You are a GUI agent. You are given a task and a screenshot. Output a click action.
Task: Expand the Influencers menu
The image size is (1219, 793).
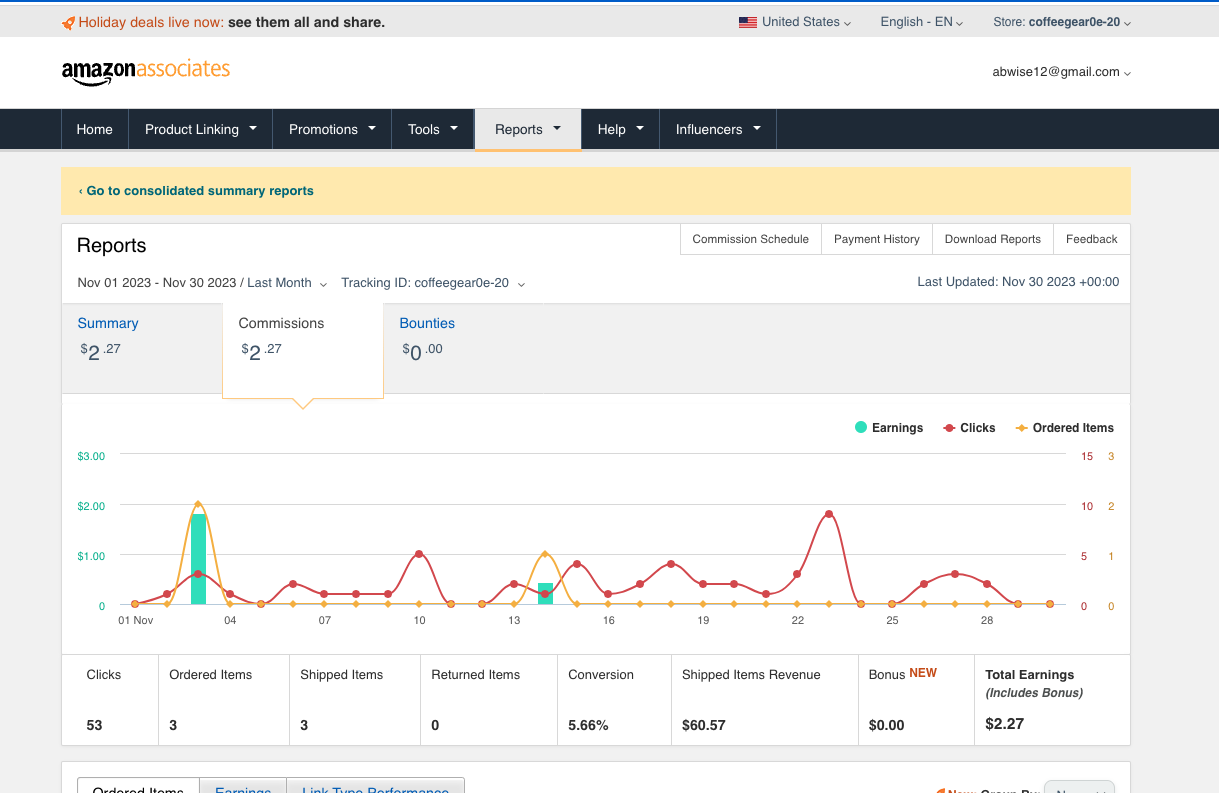(718, 129)
